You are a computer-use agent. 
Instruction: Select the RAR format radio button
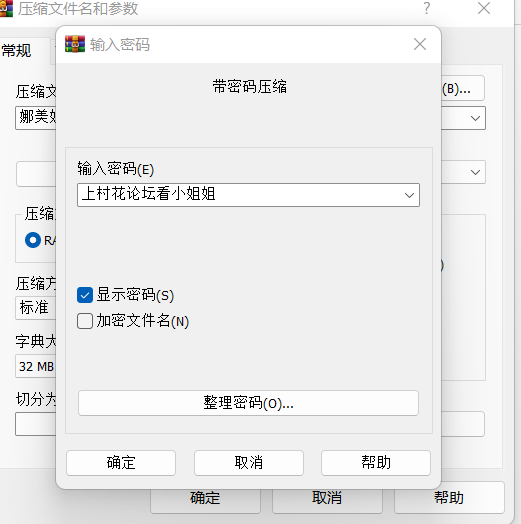(33, 240)
